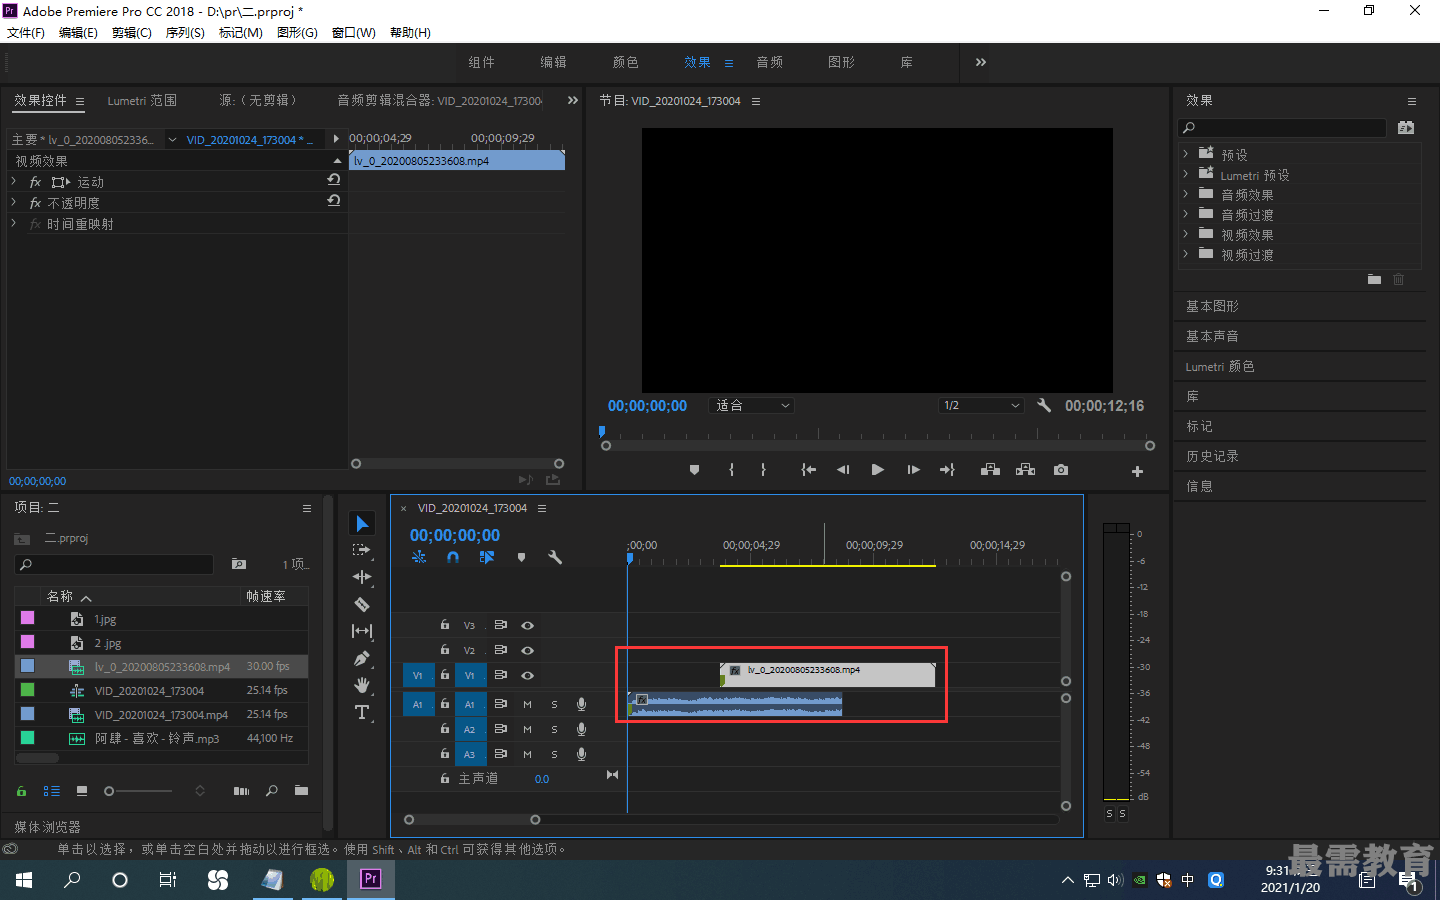
Task: Expand Motion effect properties
Action: 14,181
